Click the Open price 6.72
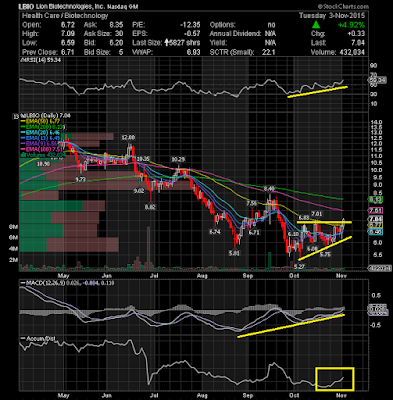393x400 pixels. coord(68,25)
